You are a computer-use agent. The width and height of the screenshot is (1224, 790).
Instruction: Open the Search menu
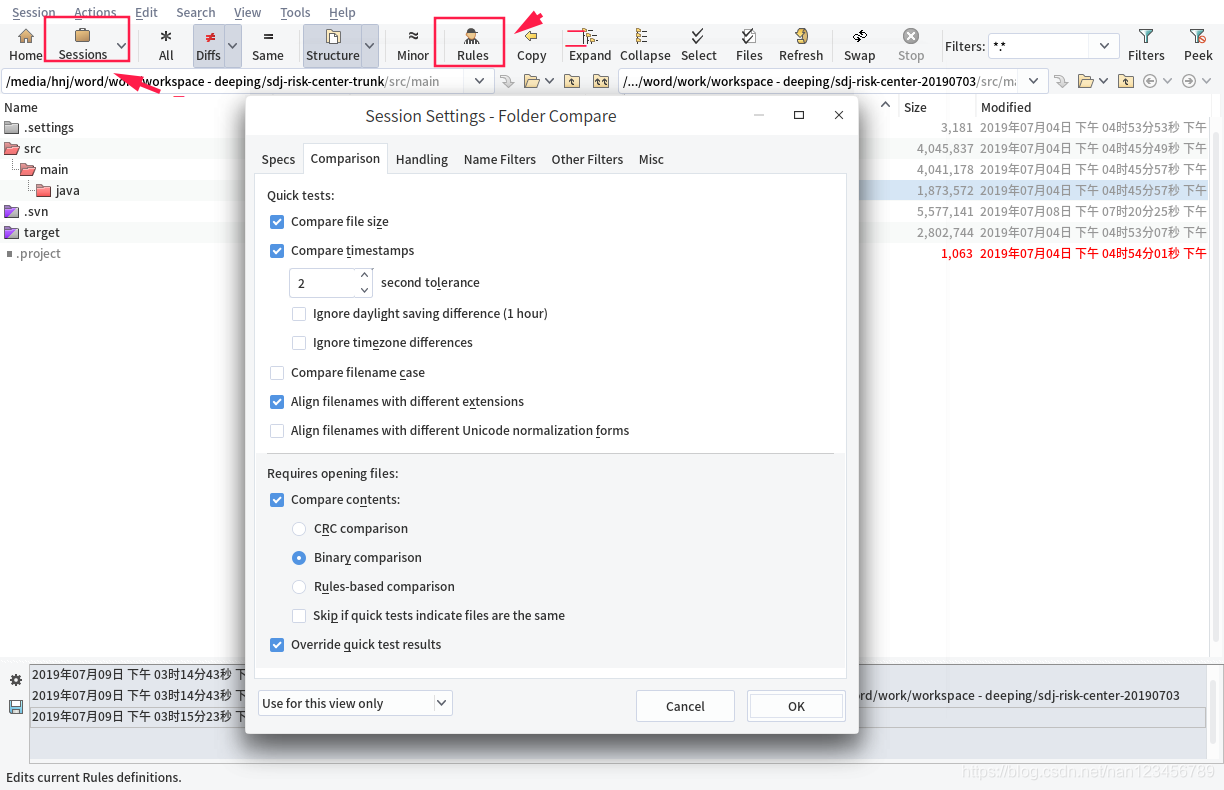(x=196, y=12)
